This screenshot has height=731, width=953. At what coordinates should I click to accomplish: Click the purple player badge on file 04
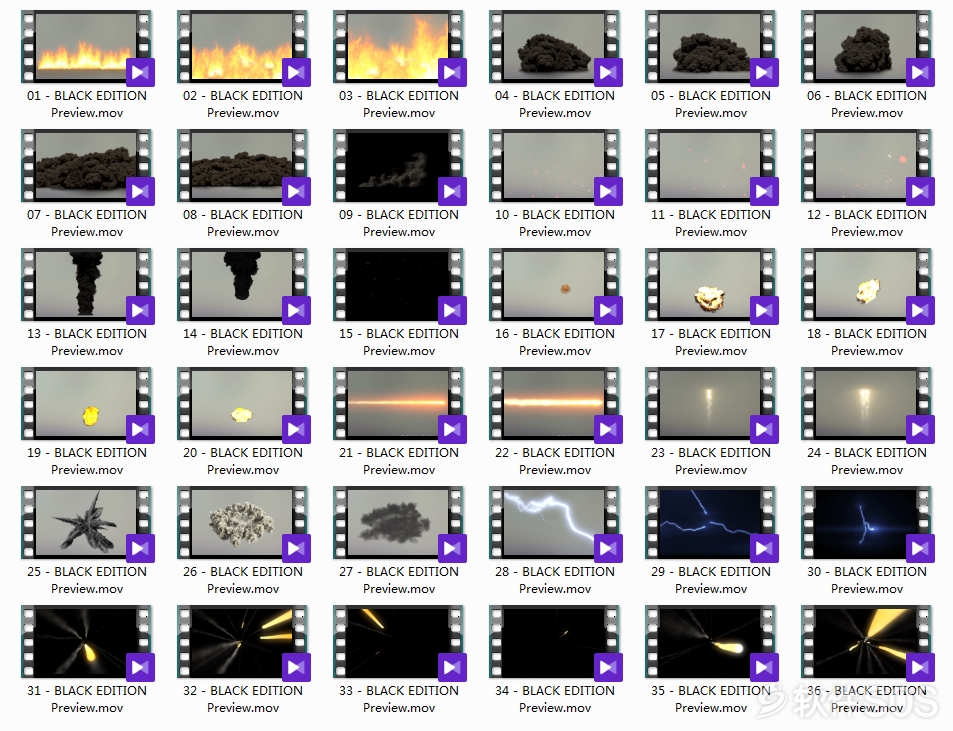point(608,72)
